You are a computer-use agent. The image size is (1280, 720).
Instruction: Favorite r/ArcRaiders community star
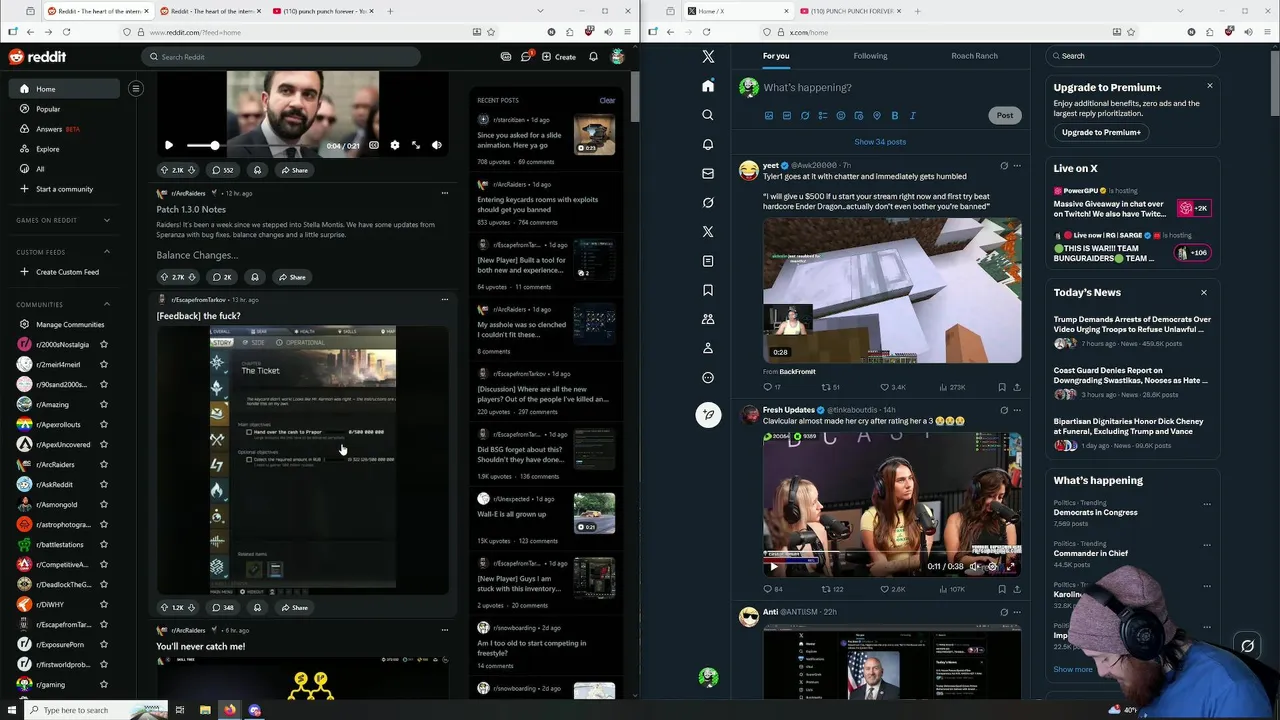point(104,465)
